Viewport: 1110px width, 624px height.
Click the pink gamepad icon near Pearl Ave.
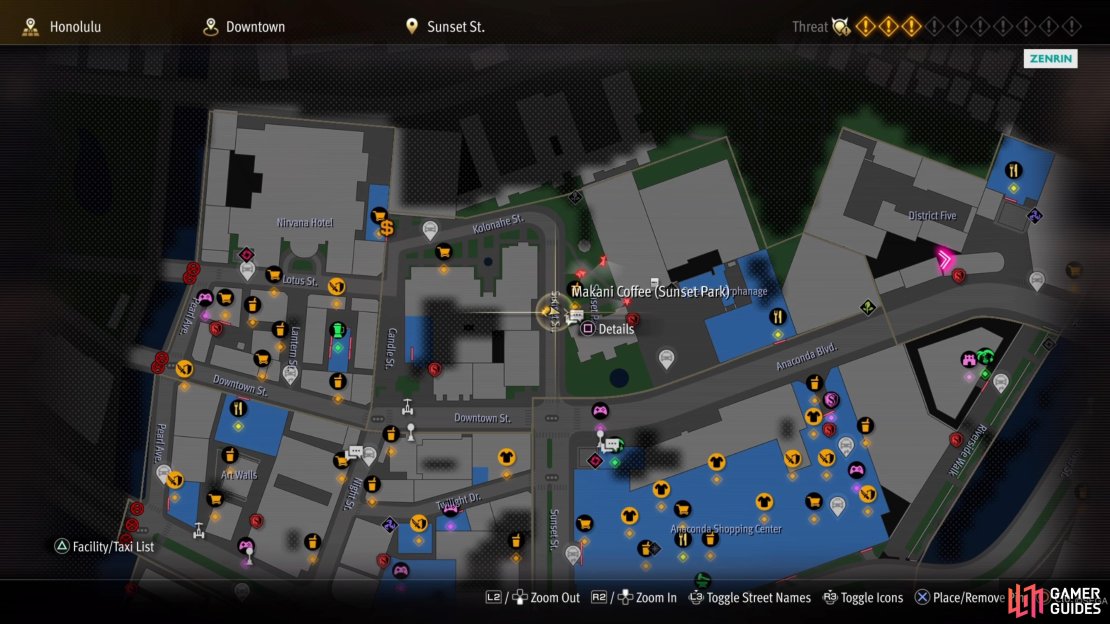pyautogui.click(x=205, y=297)
